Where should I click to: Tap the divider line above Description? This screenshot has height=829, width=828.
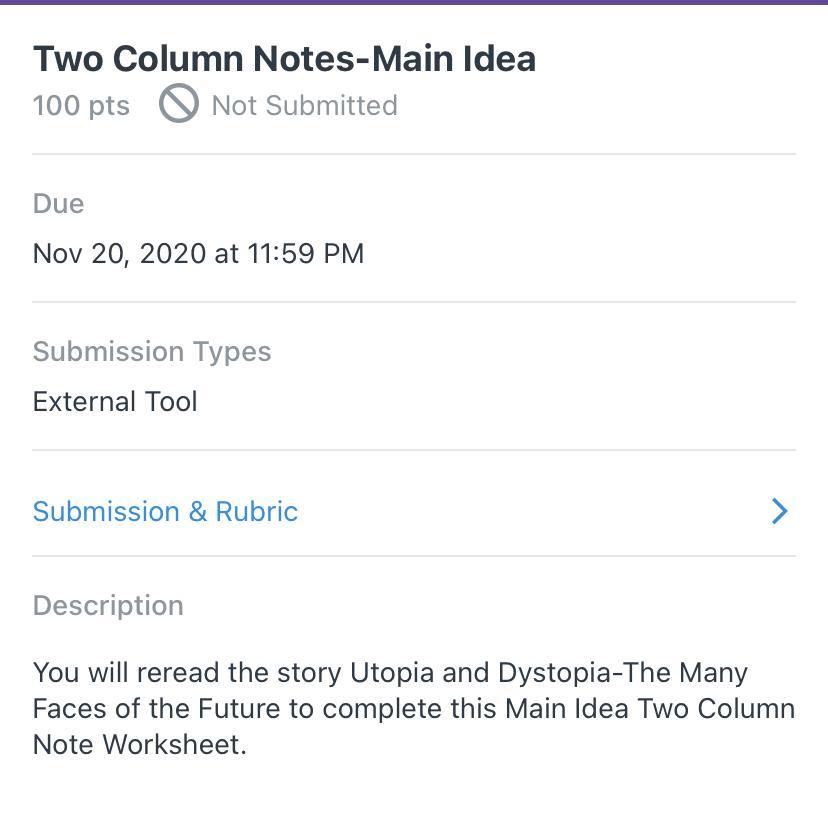click(x=414, y=556)
